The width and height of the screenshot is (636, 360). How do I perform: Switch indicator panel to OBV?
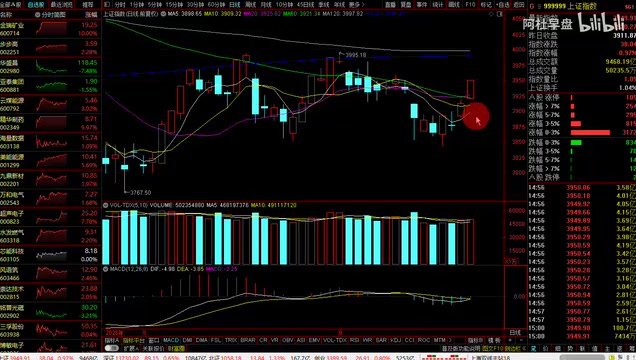point(288,340)
